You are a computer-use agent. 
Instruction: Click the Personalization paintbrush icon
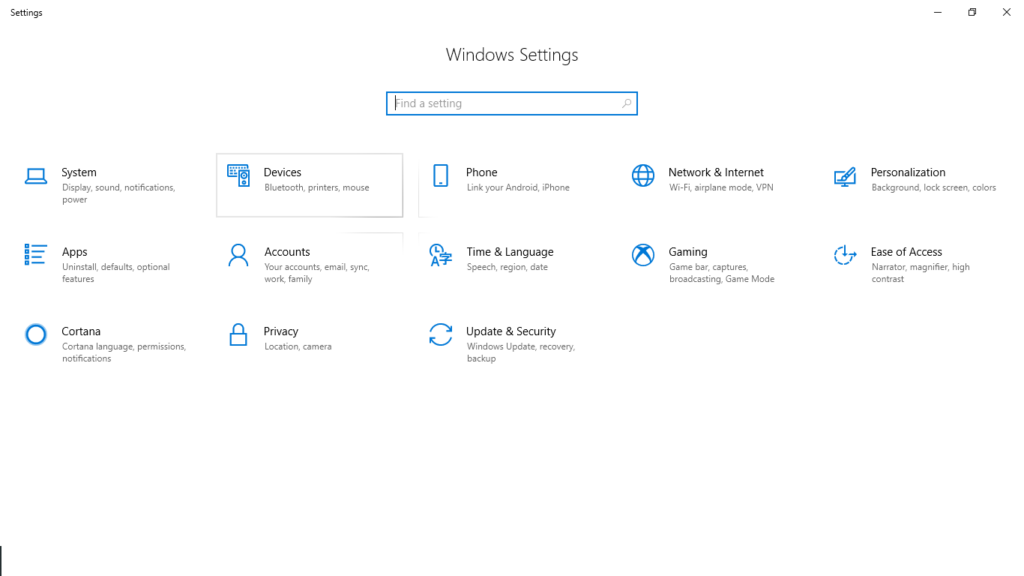(845, 176)
